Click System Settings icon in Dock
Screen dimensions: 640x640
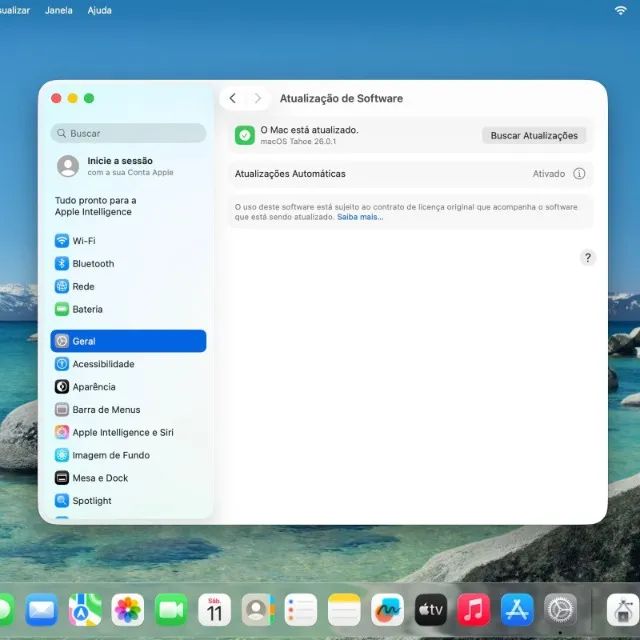pyautogui.click(x=560, y=610)
